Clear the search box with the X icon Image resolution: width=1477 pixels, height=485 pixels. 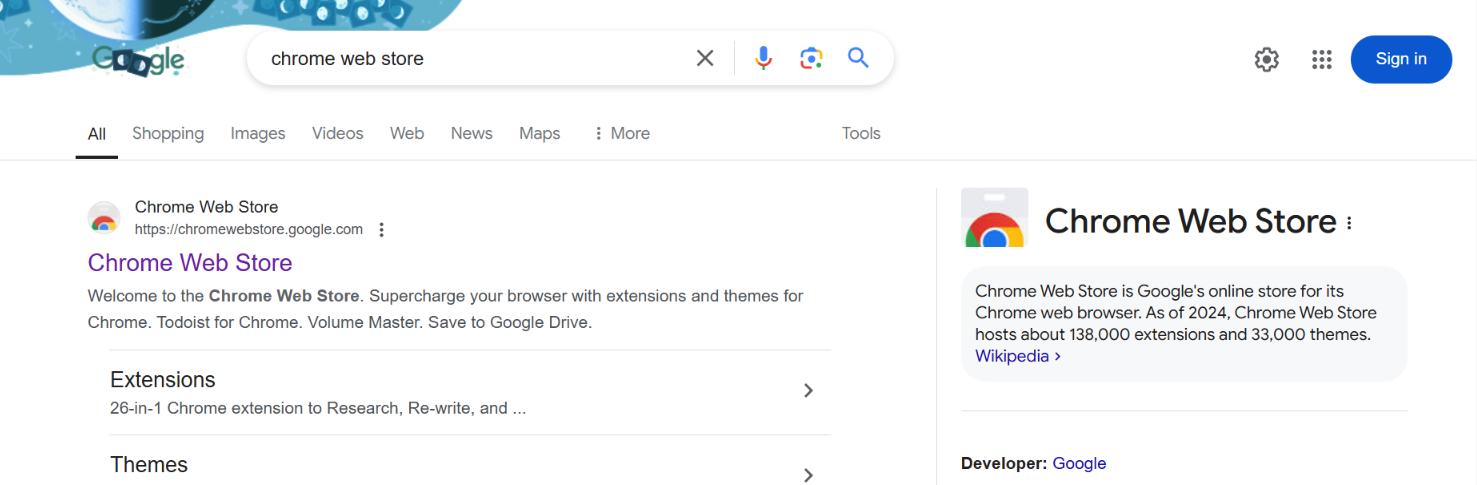pos(705,58)
